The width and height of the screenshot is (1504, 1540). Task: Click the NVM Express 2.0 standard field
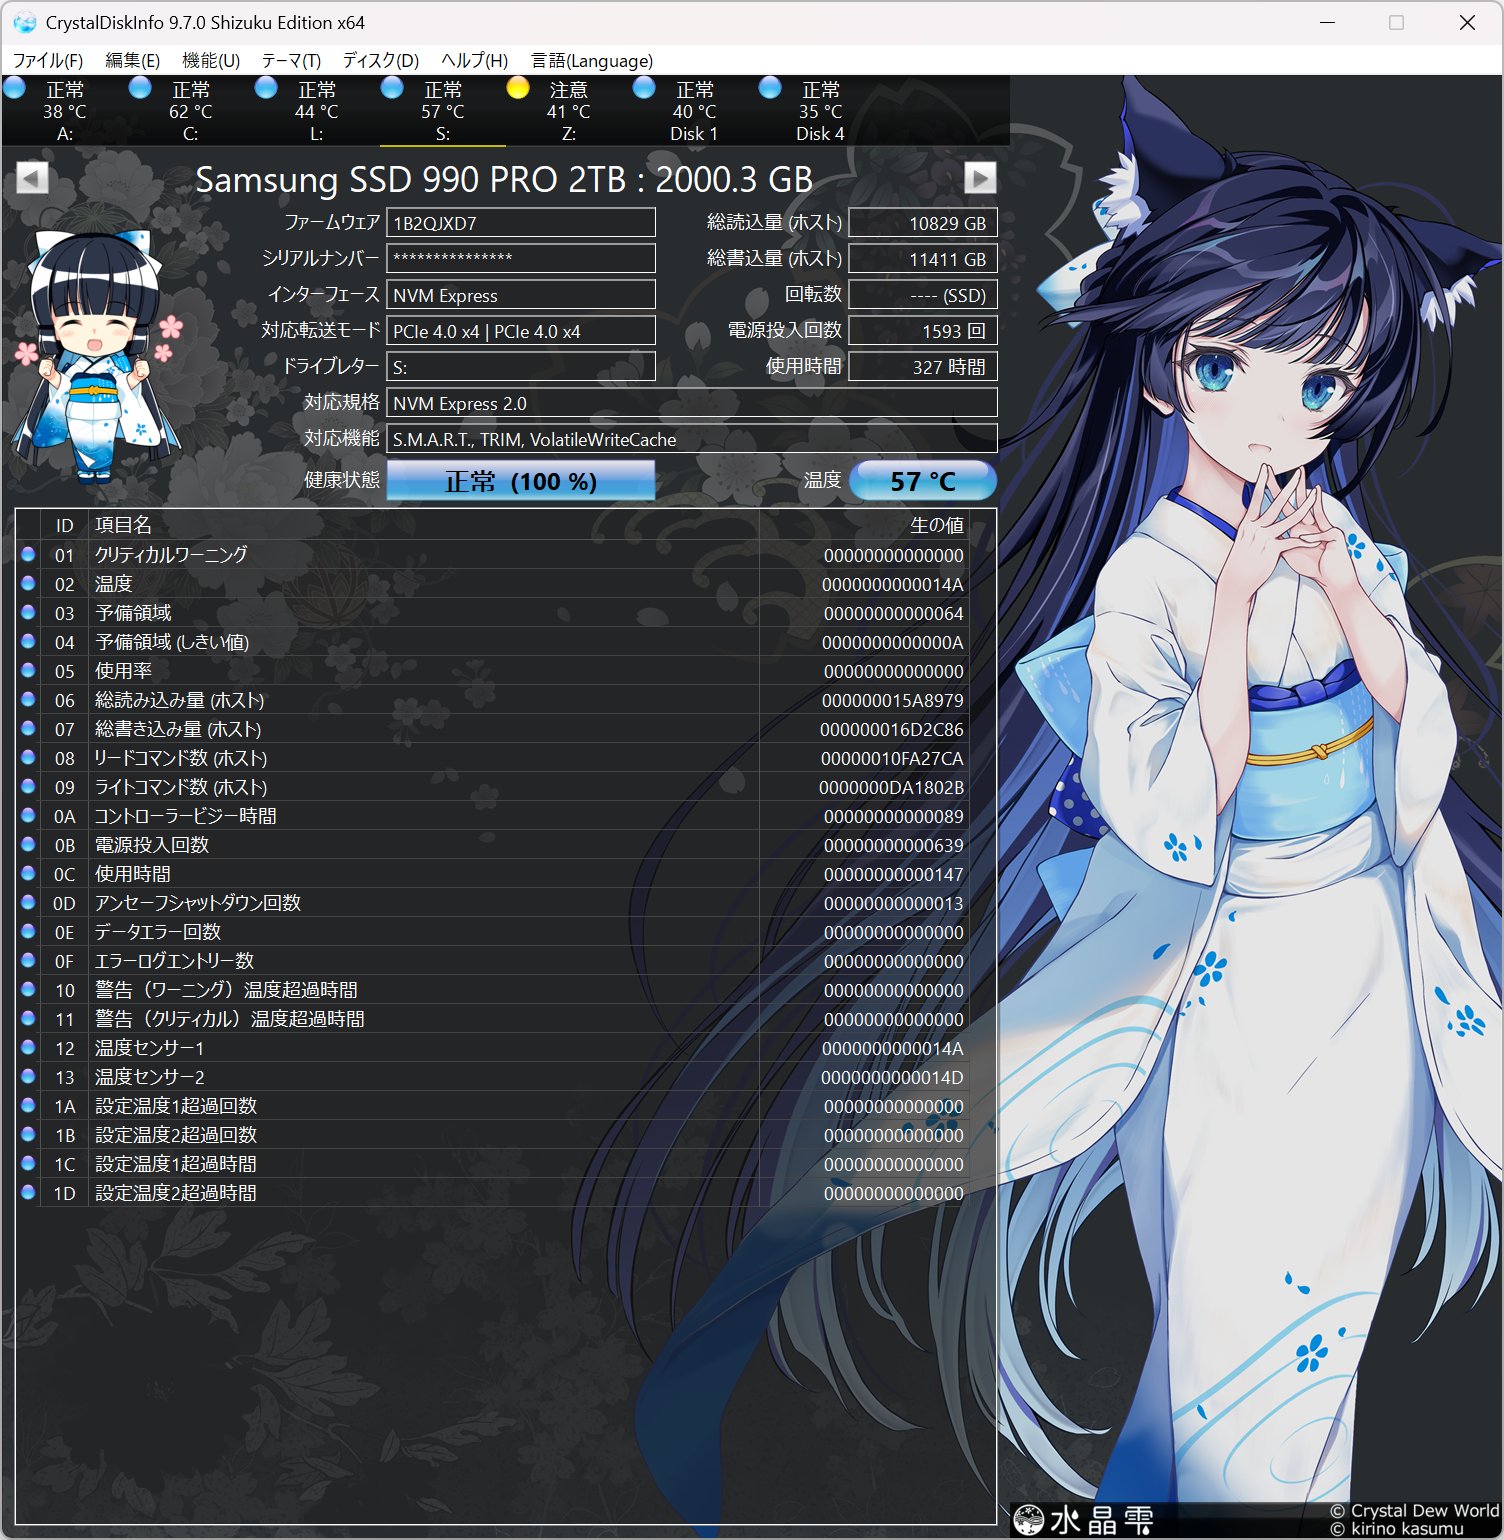(692, 403)
